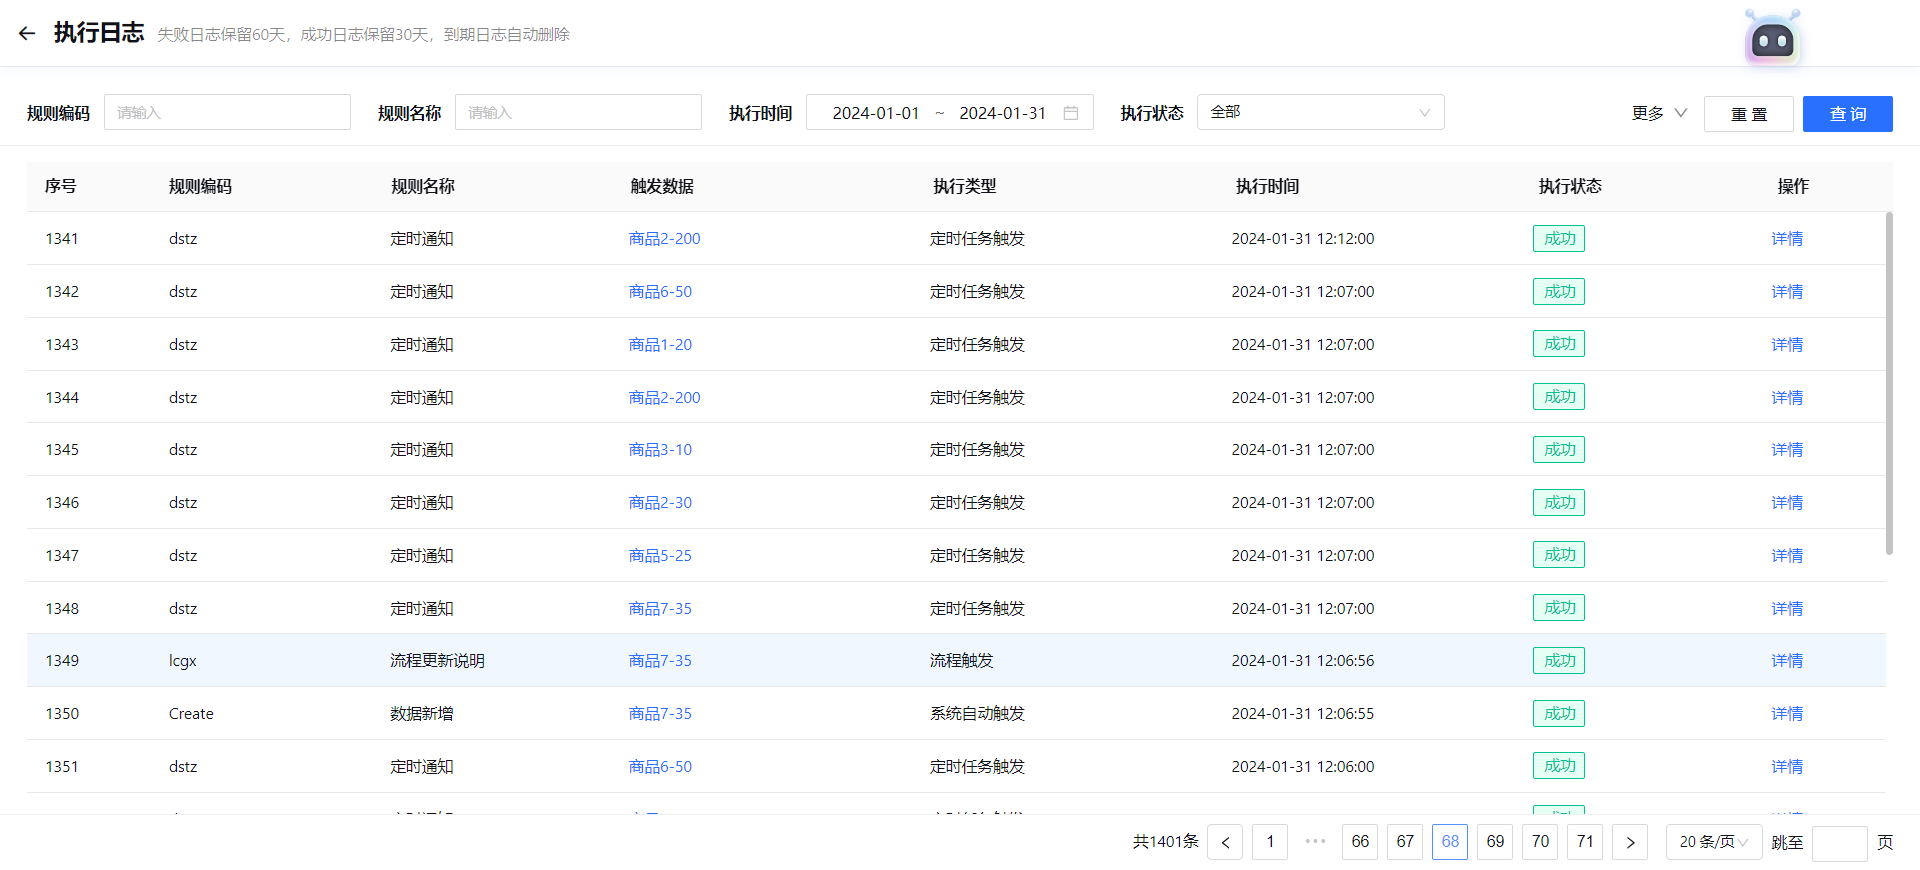The width and height of the screenshot is (1920, 870).
Task: Select the Create rule code cell
Action: pyautogui.click(x=191, y=713)
